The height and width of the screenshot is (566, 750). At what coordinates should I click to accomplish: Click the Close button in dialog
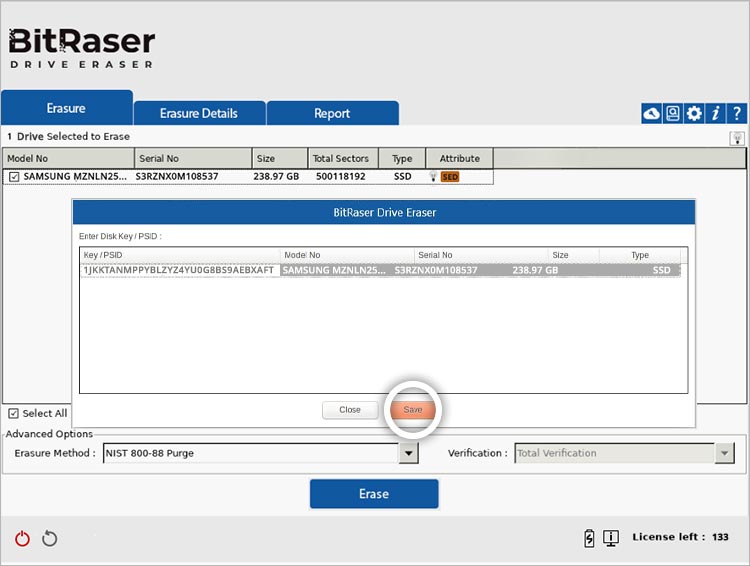pos(350,410)
